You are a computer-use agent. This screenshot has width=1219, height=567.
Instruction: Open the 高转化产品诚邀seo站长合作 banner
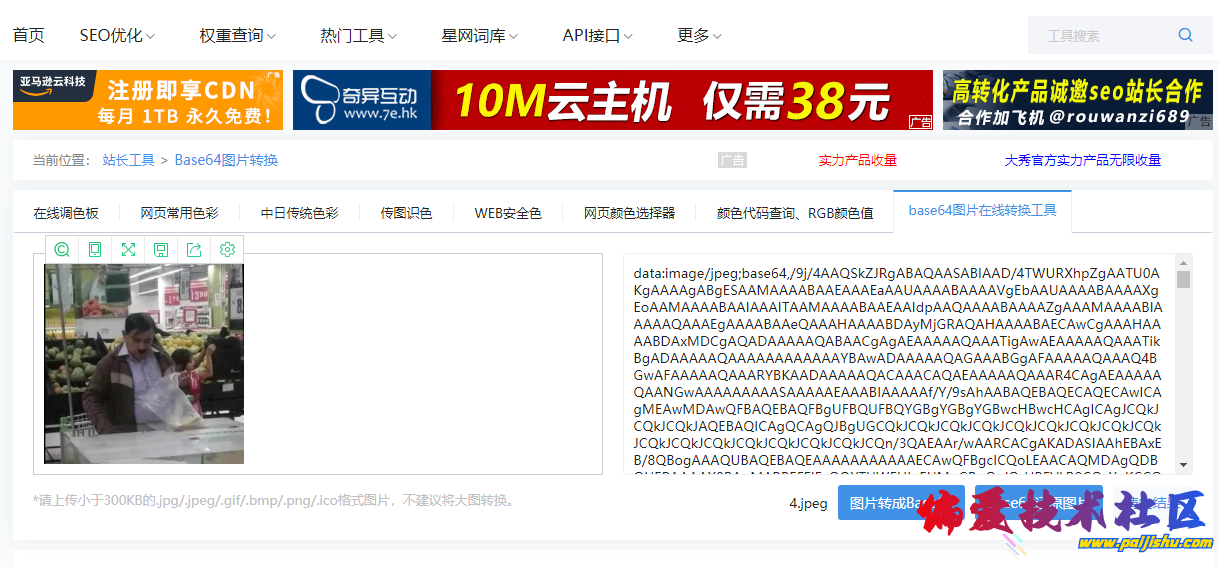pyautogui.click(x=1078, y=100)
